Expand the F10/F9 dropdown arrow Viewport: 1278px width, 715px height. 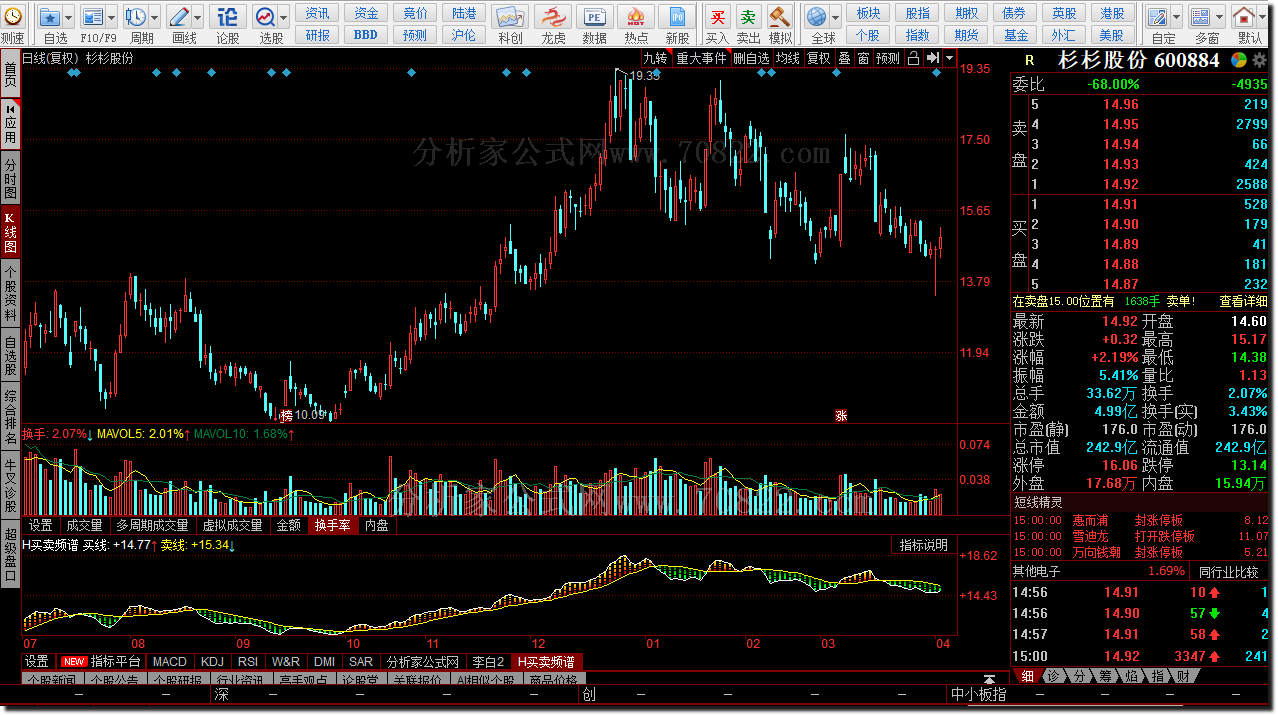tap(111, 17)
